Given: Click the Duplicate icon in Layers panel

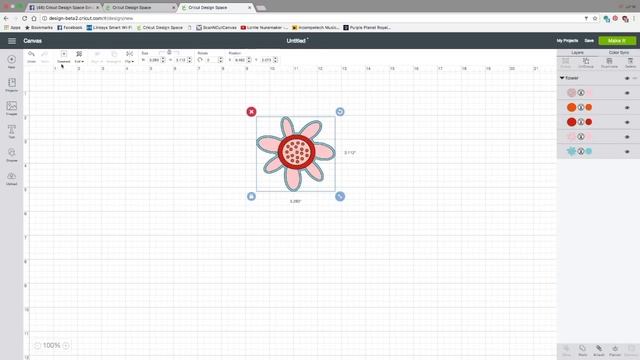Looking at the screenshot, I should pos(609,63).
